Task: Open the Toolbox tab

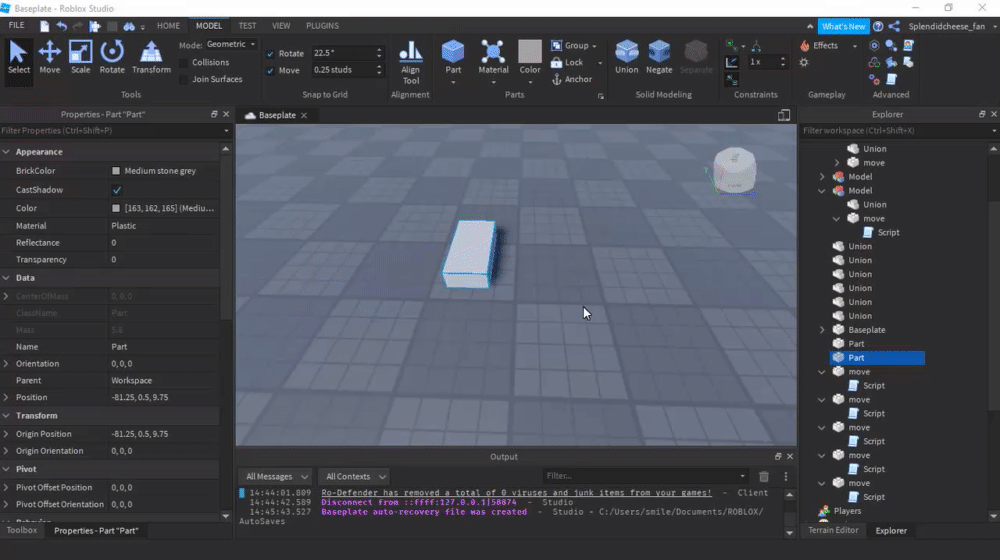Action: (x=22, y=530)
